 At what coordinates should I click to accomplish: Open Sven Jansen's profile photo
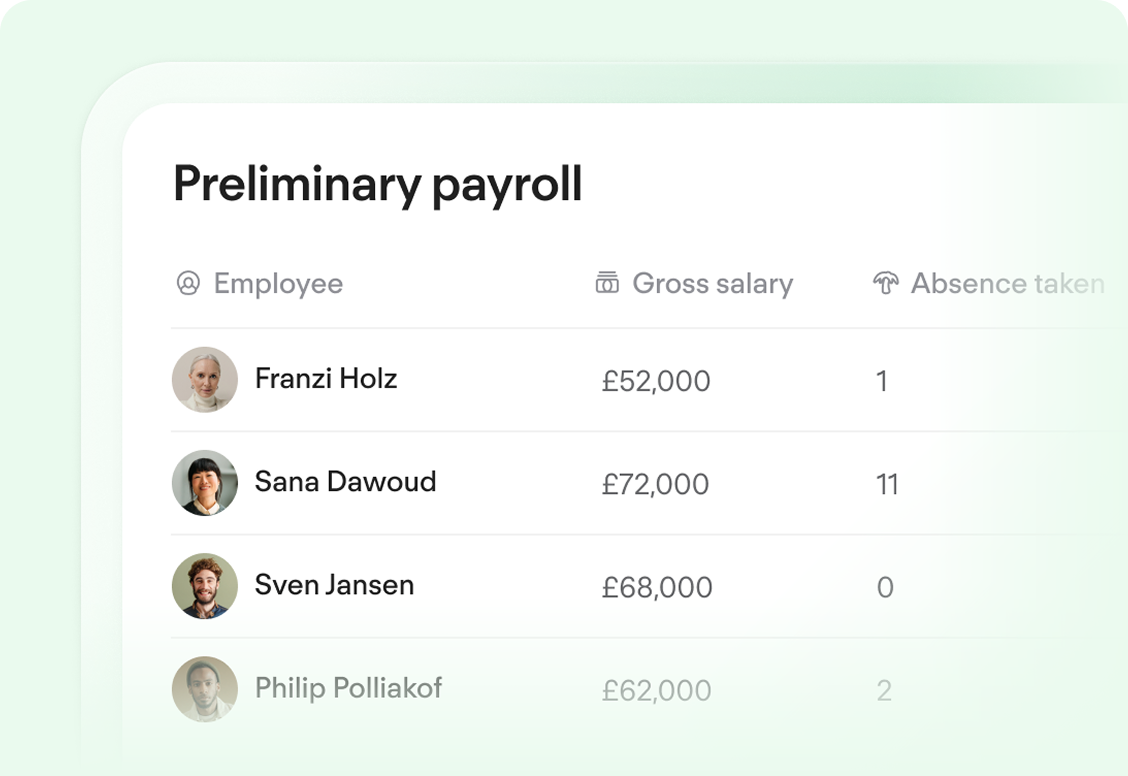coord(204,586)
